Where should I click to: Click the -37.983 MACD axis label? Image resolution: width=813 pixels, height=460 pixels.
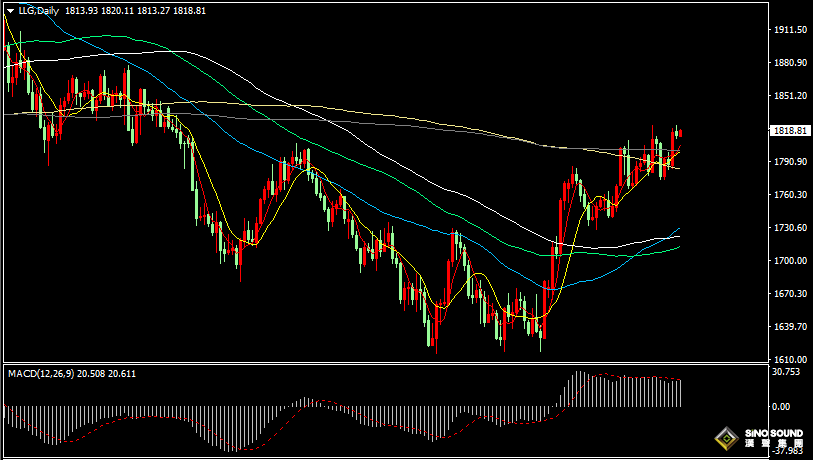[788, 451]
